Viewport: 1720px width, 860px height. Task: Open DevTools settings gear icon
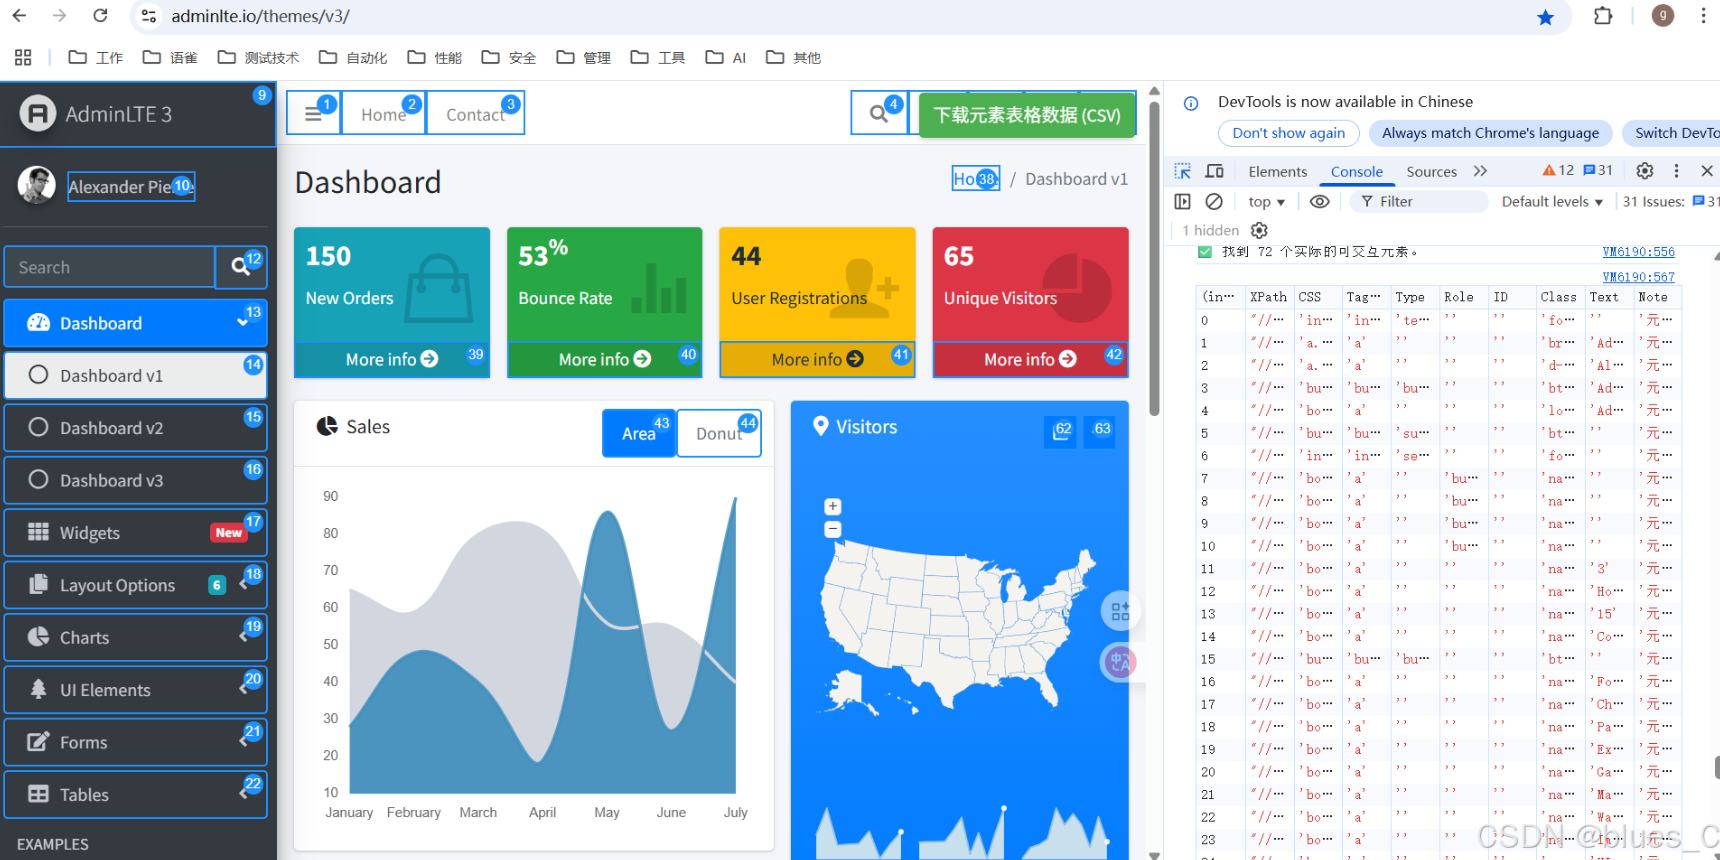tap(1645, 171)
